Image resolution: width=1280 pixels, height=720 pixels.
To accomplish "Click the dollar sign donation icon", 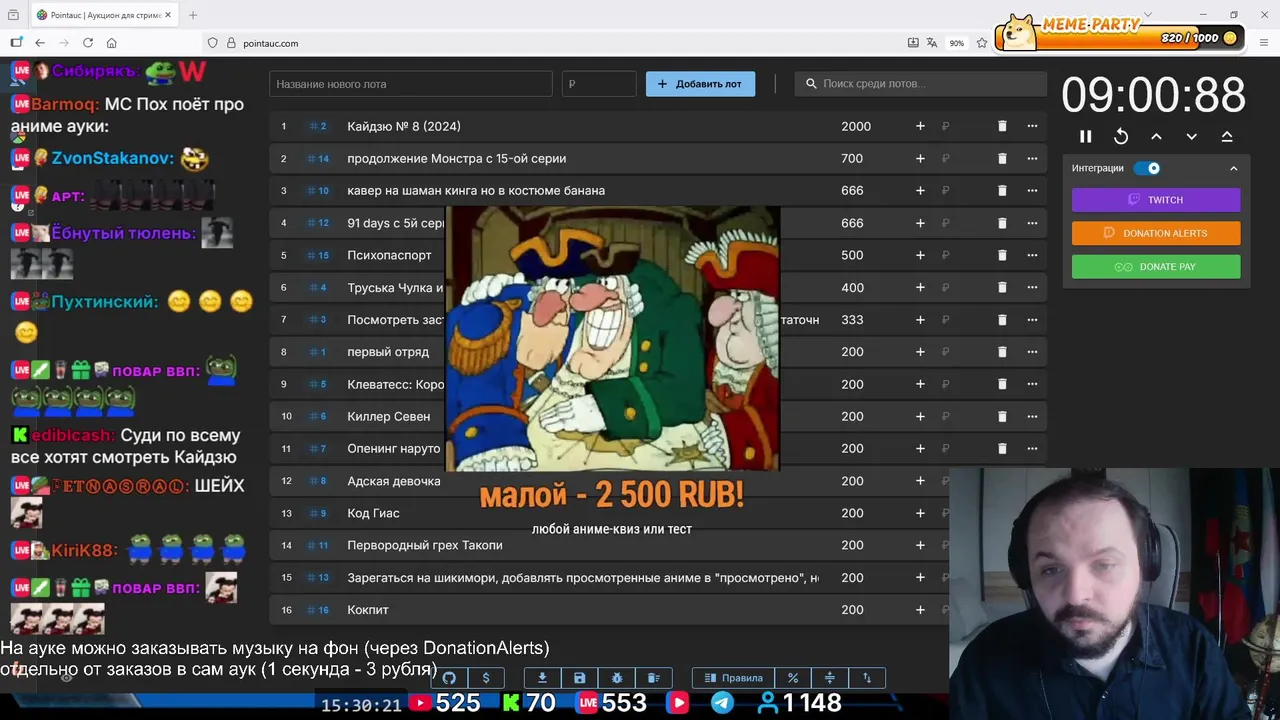I will (x=486, y=678).
